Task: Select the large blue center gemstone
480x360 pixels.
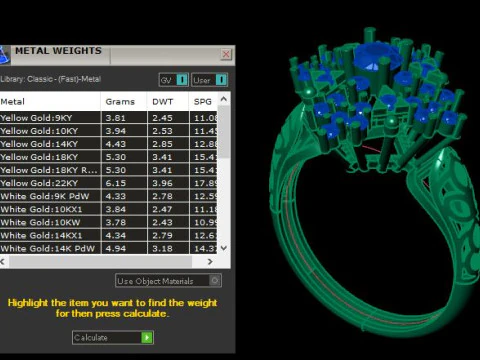Action: 375,56
